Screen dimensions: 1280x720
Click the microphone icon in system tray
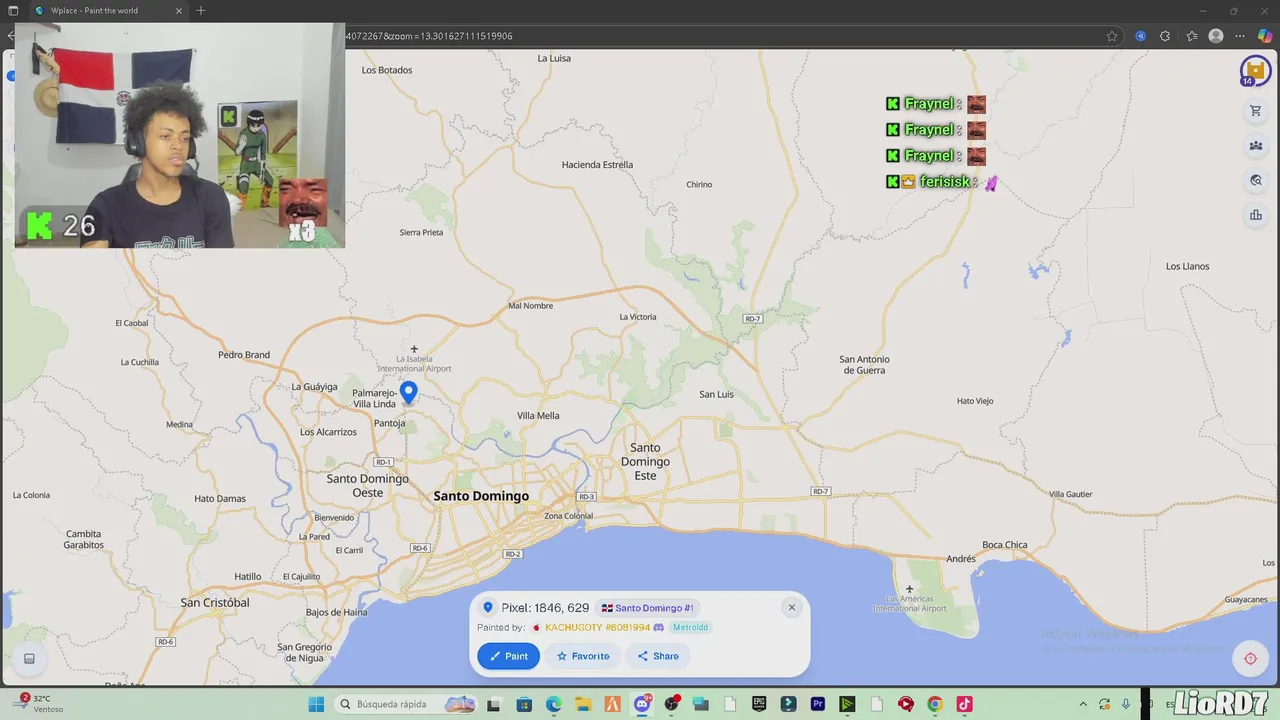[x=1126, y=704]
